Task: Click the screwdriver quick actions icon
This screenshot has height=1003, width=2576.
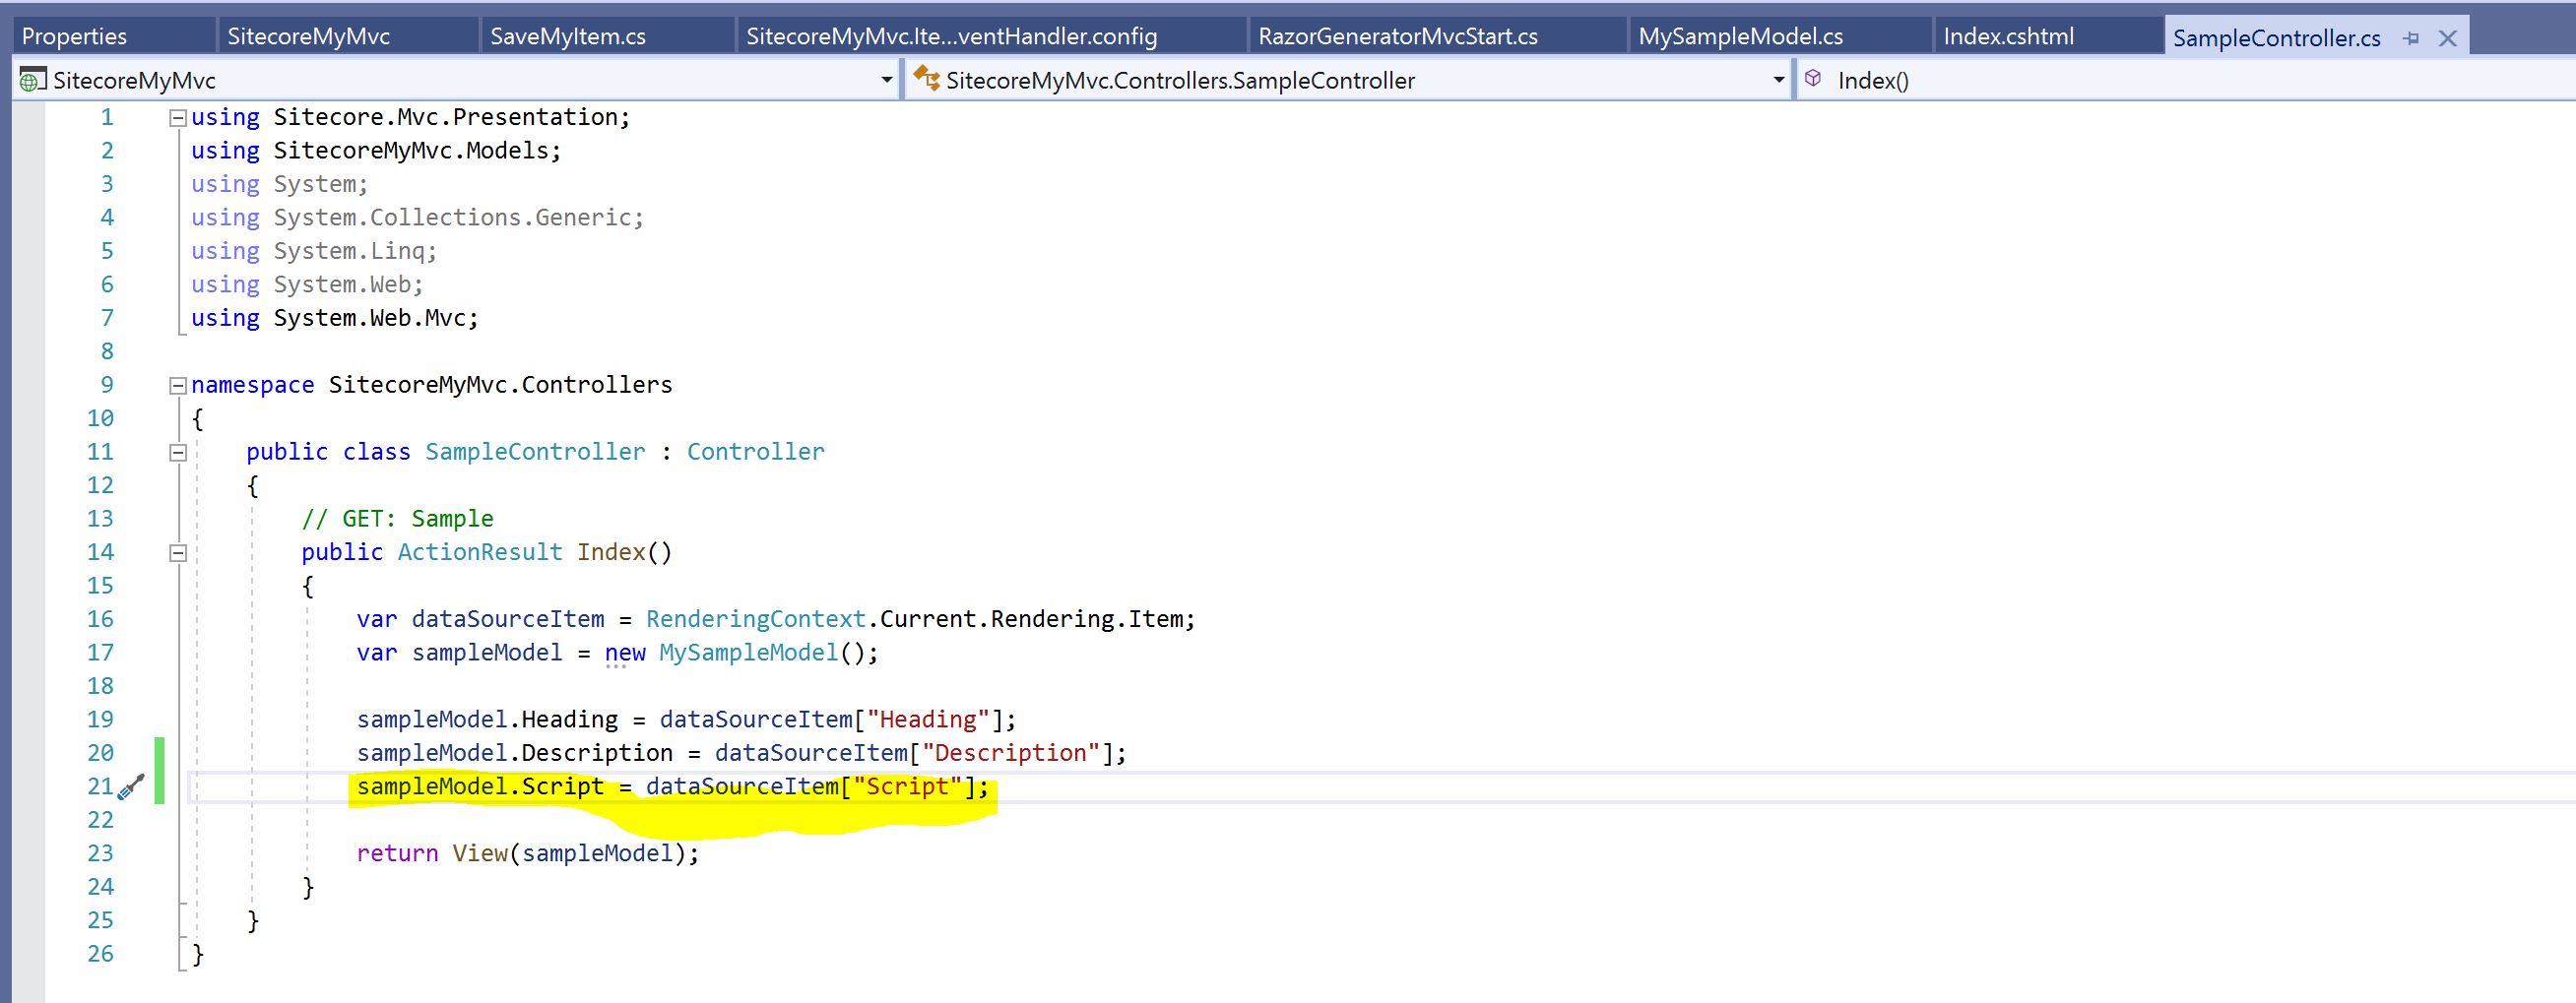Action: 131,788
